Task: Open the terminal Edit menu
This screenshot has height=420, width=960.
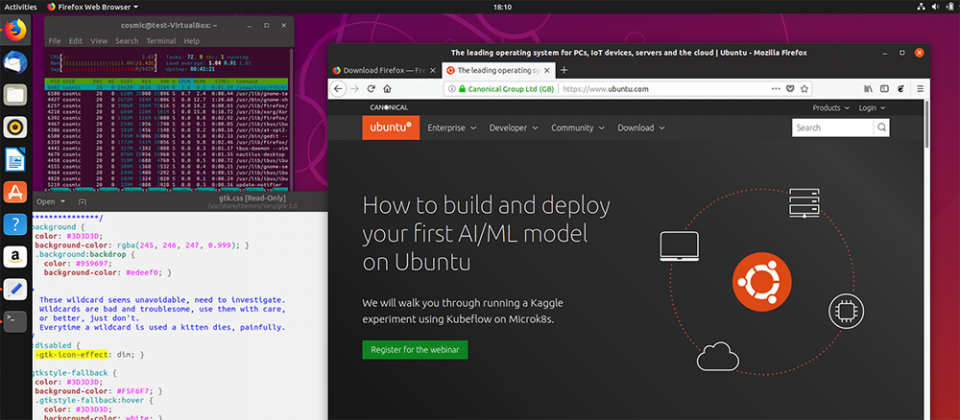Action: [x=75, y=41]
